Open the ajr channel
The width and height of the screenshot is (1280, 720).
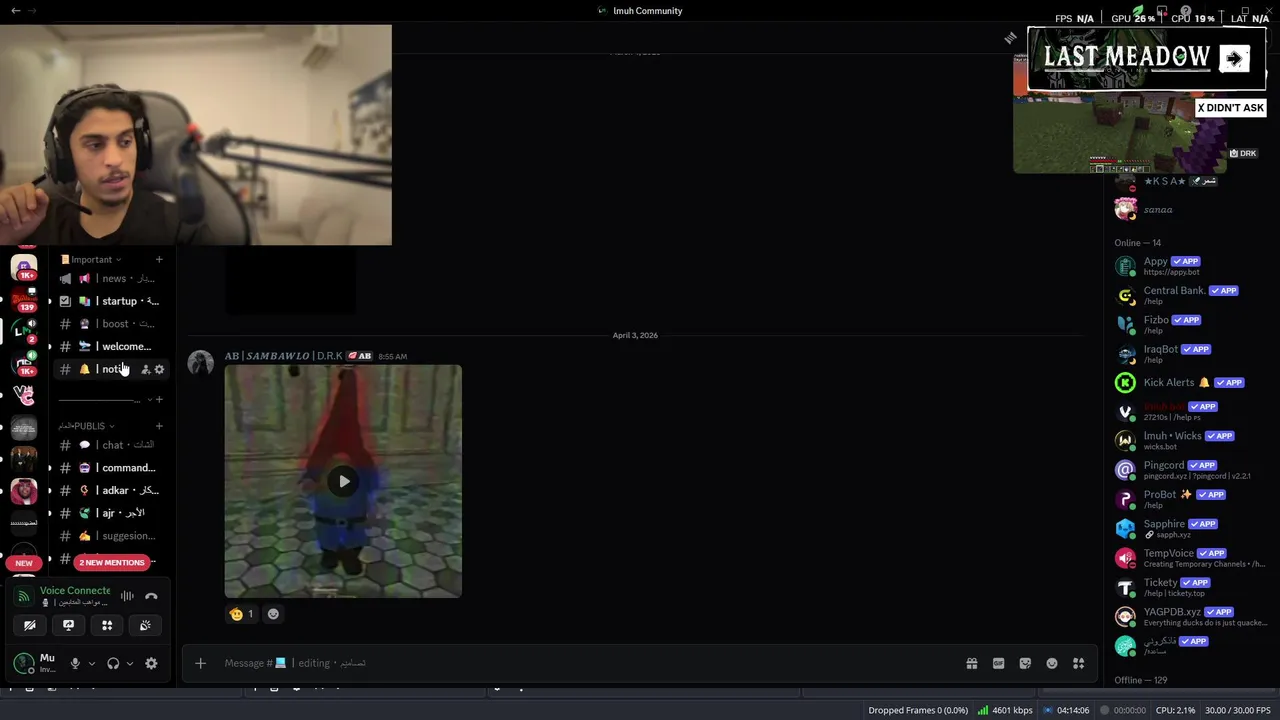coord(112,513)
